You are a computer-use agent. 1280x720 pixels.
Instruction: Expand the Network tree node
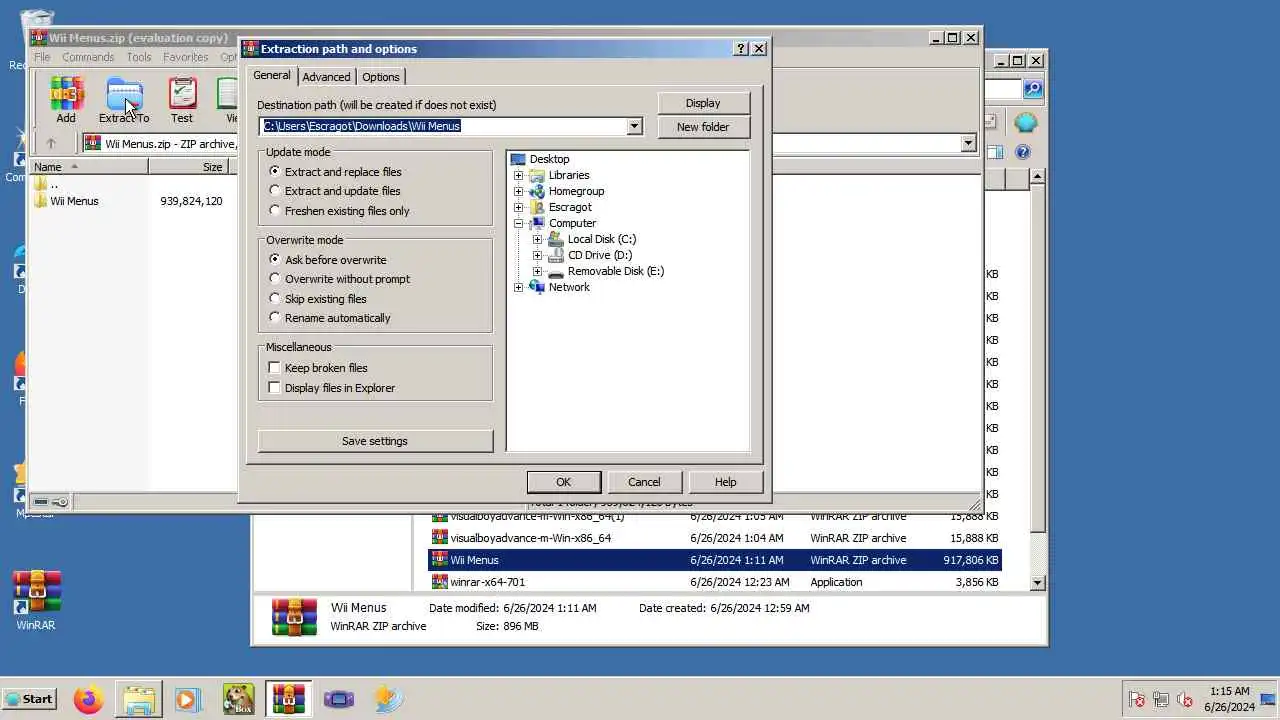pyautogui.click(x=518, y=287)
